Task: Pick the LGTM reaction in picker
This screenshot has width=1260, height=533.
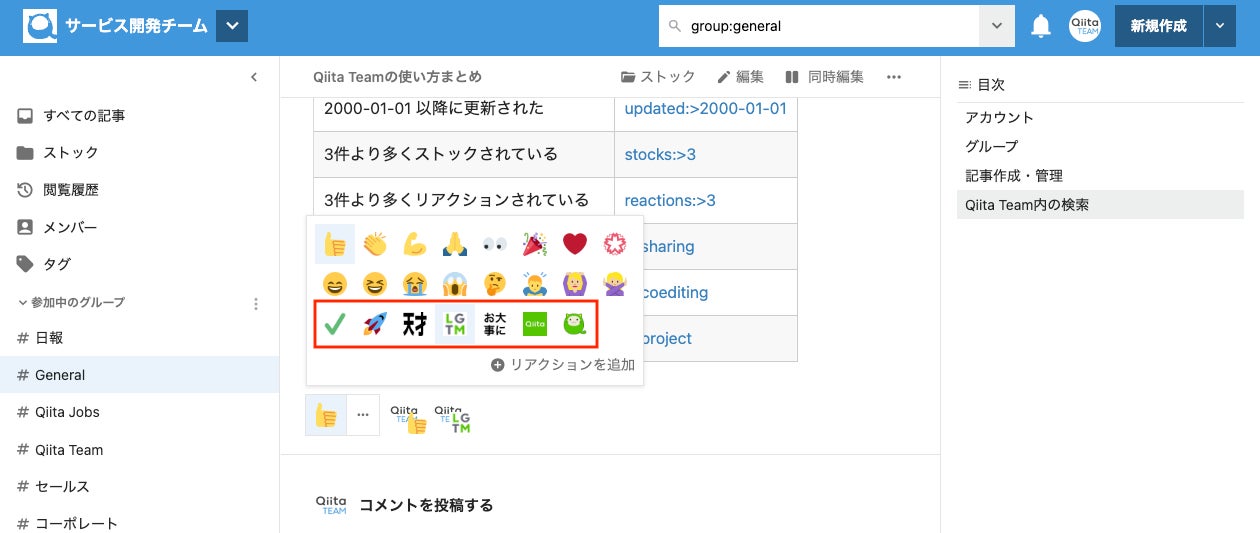Action: pos(455,324)
